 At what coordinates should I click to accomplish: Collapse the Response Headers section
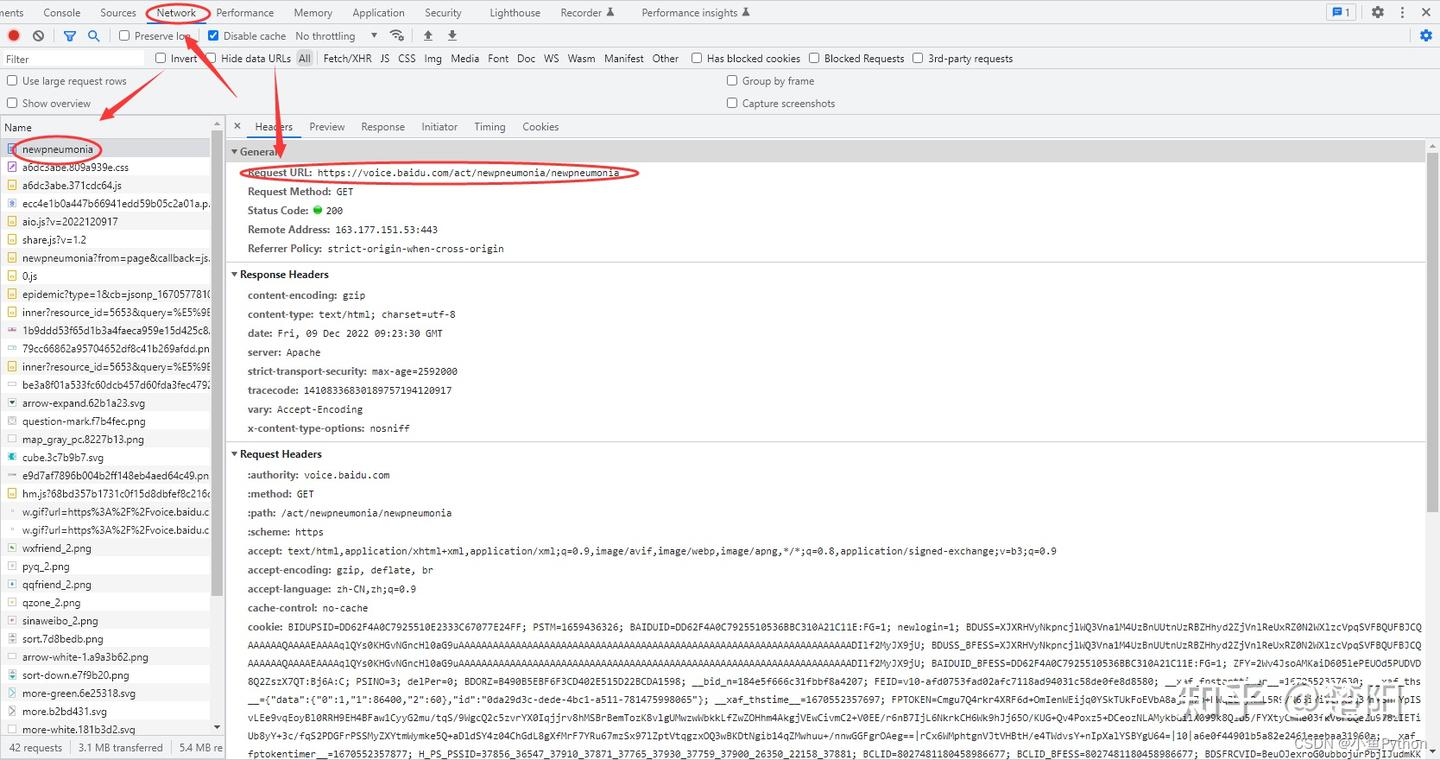(235, 274)
